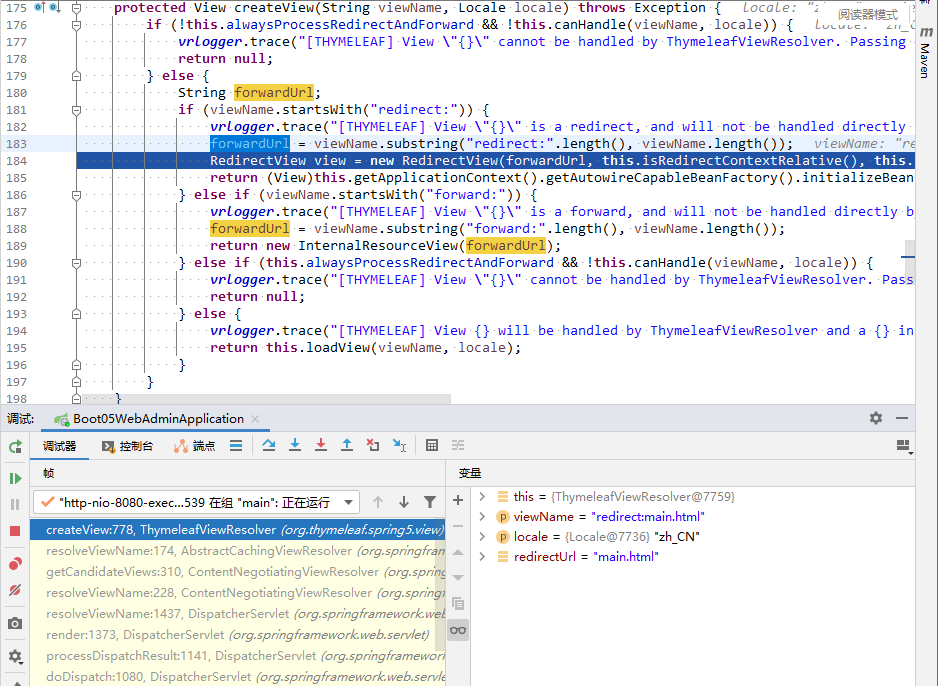Collapse the else-if fold at line 190

[x=77, y=263]
